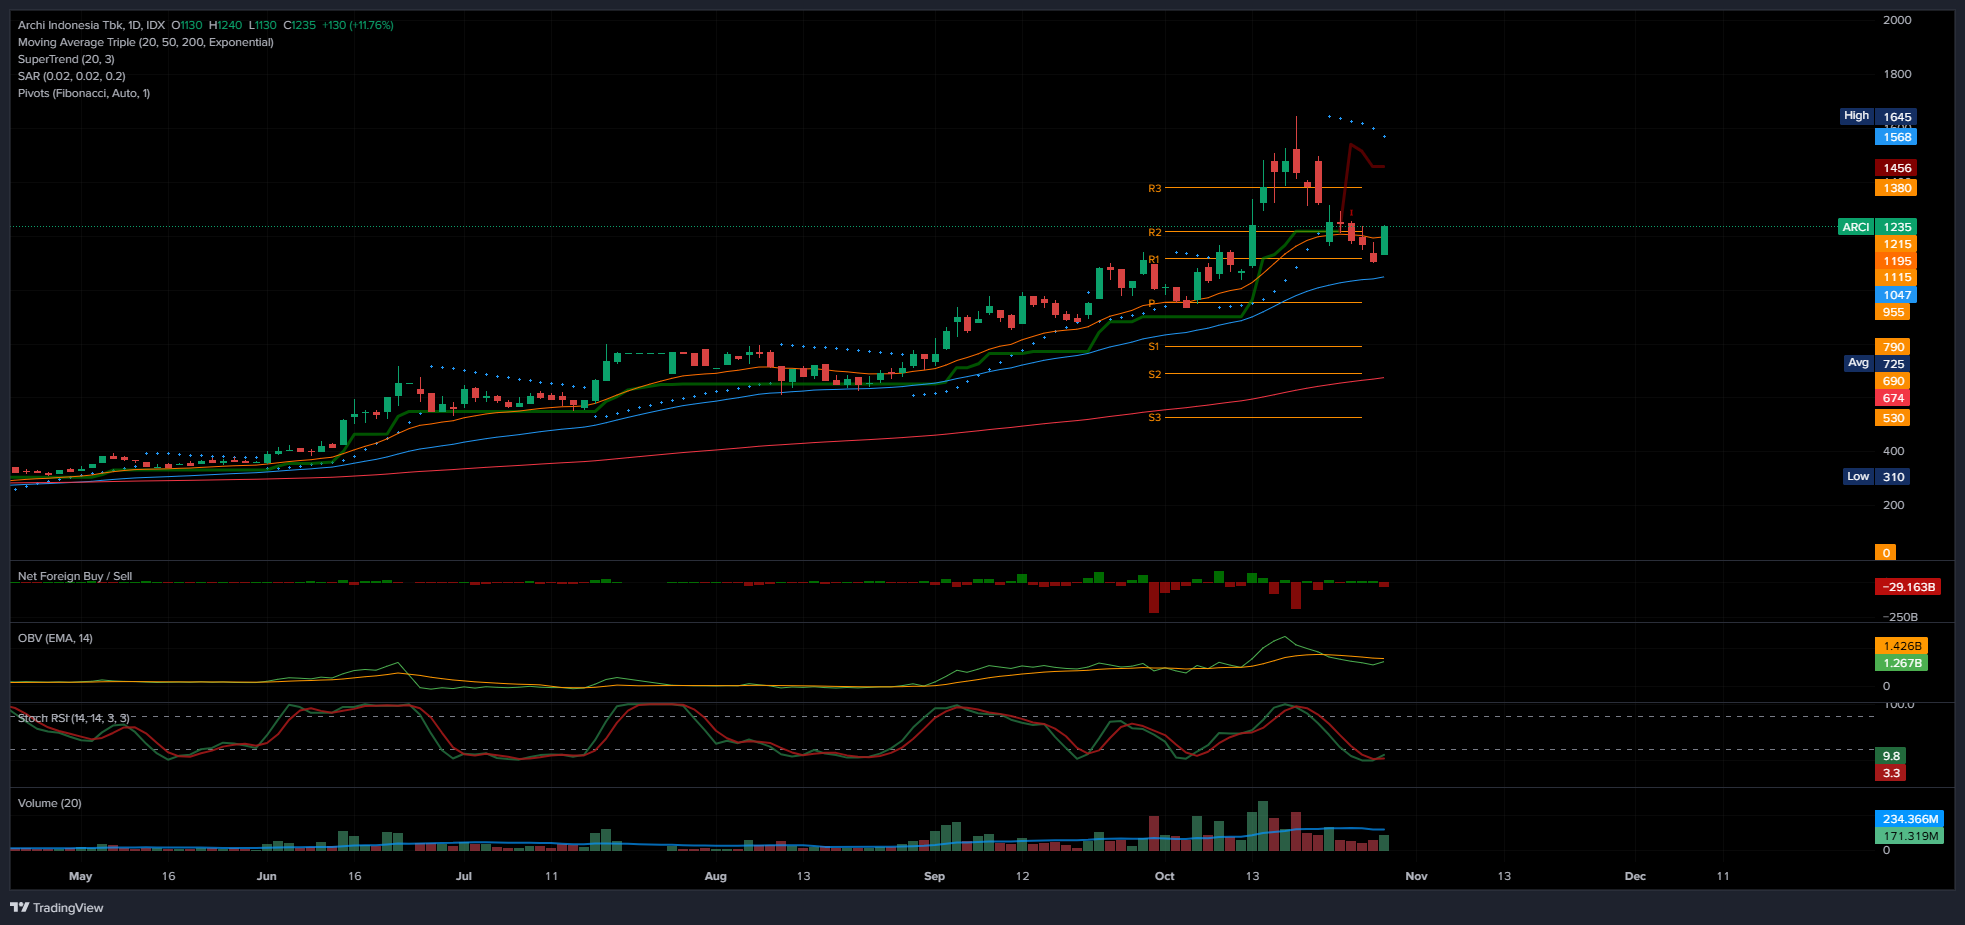1965x925 pixels.
Task: Click the red -29.163B value tag
Action: click(1907, 587)
